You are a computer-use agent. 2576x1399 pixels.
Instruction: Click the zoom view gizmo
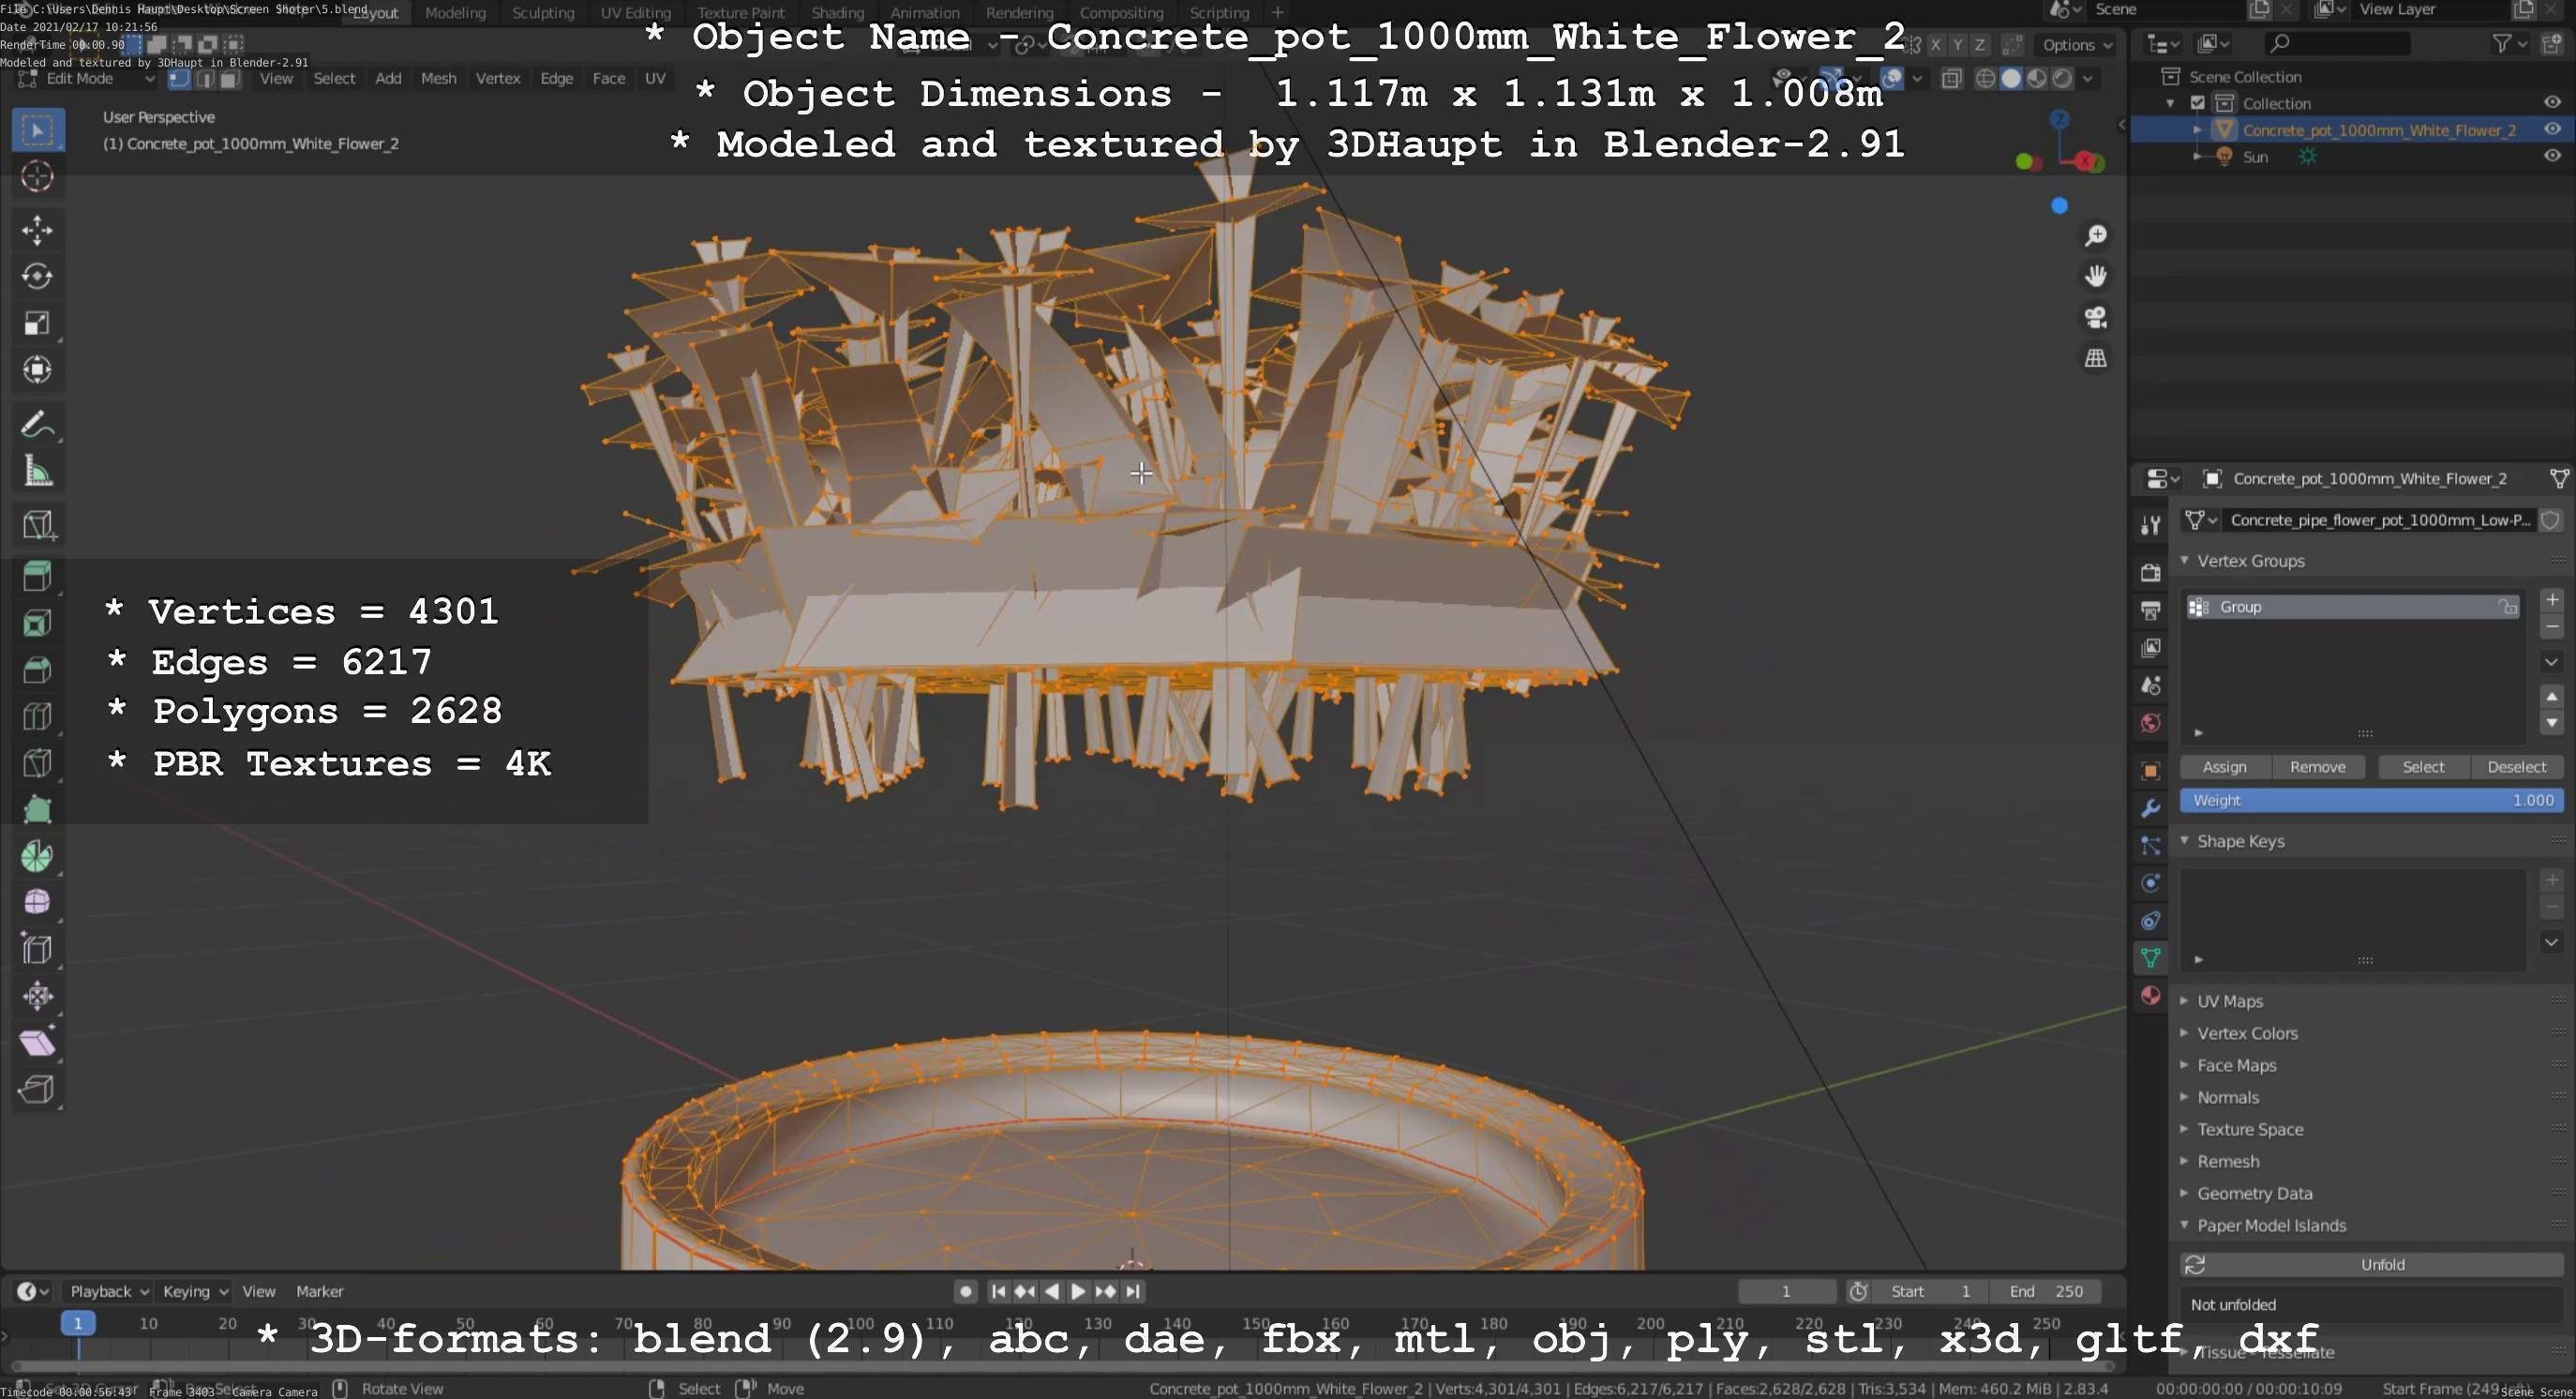(x=2096, y=236)
